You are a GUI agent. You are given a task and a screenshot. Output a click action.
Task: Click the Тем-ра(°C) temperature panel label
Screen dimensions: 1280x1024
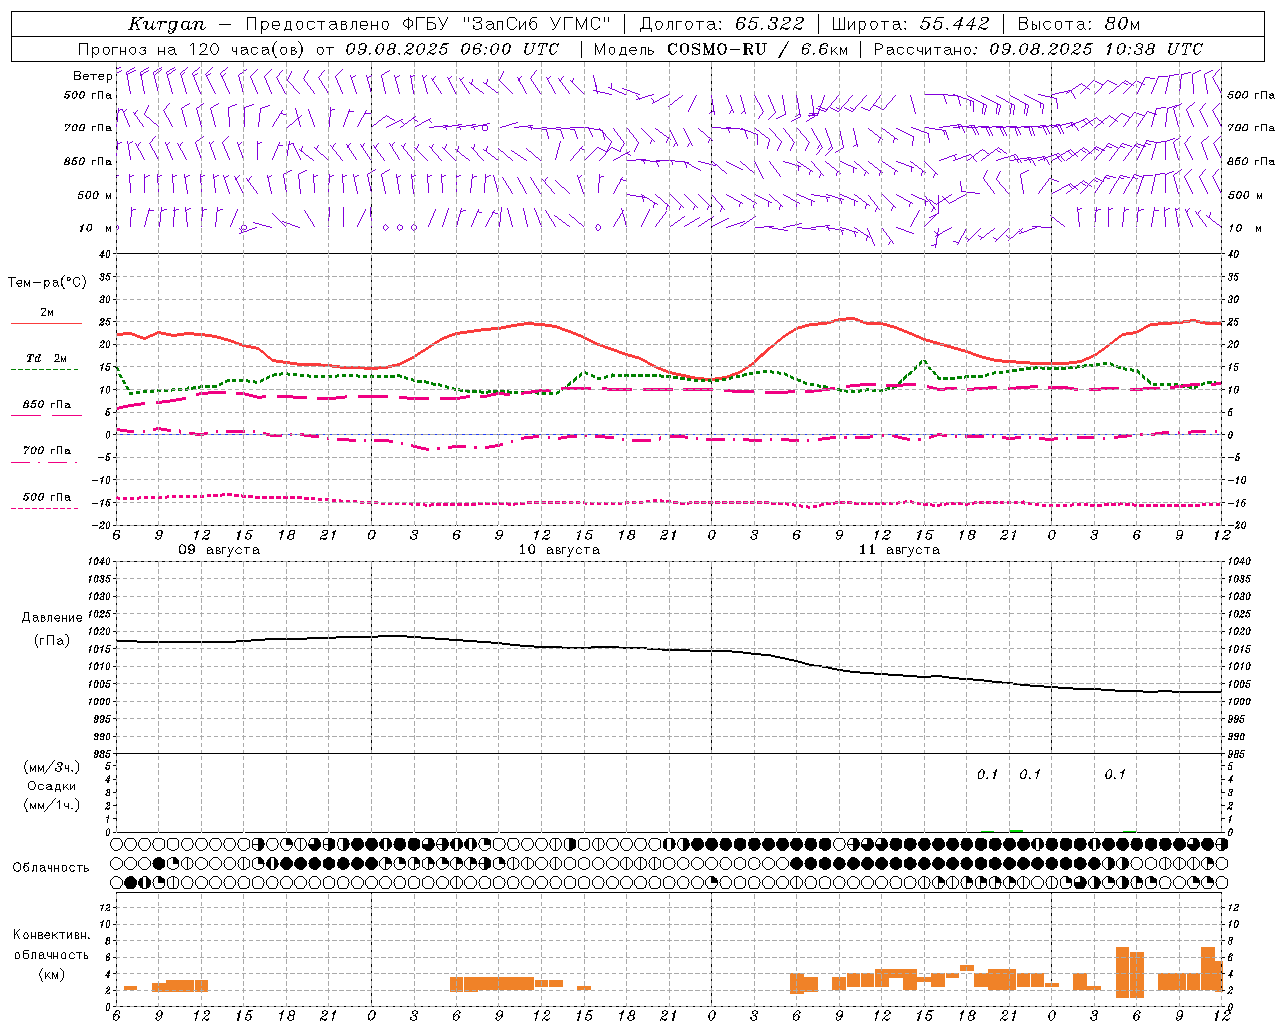[x=47, y=283]
